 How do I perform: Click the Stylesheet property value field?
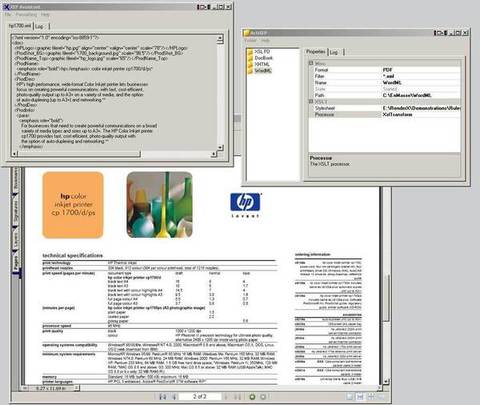tap(421, 108)
